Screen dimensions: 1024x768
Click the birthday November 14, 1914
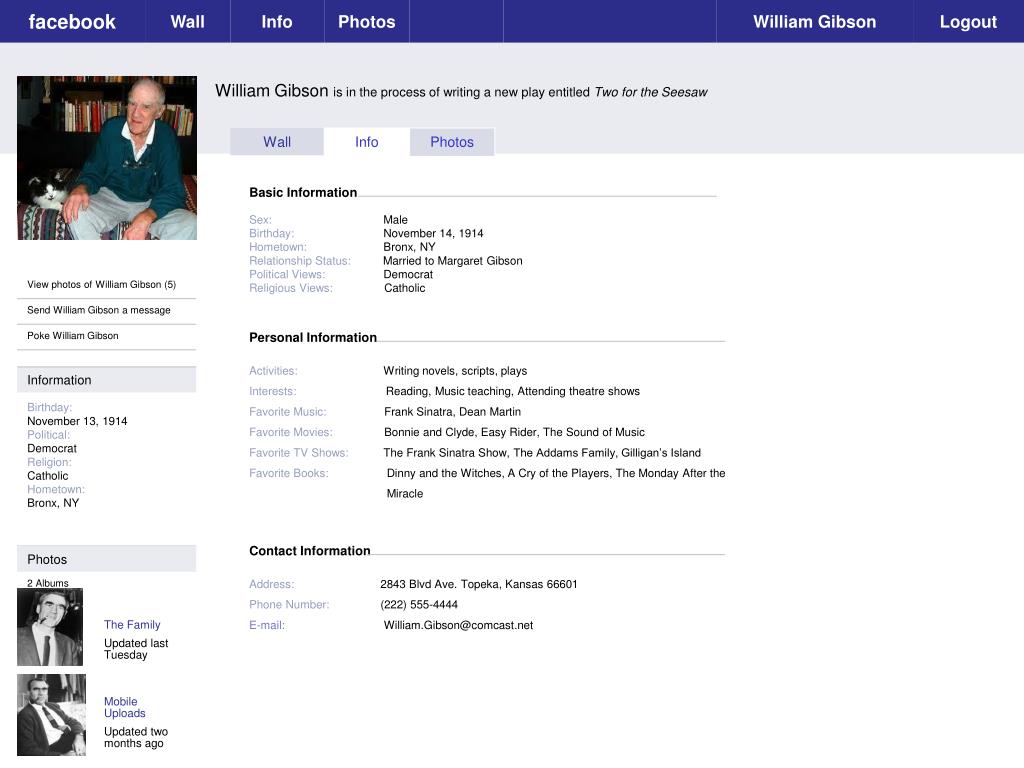point(433,233)
